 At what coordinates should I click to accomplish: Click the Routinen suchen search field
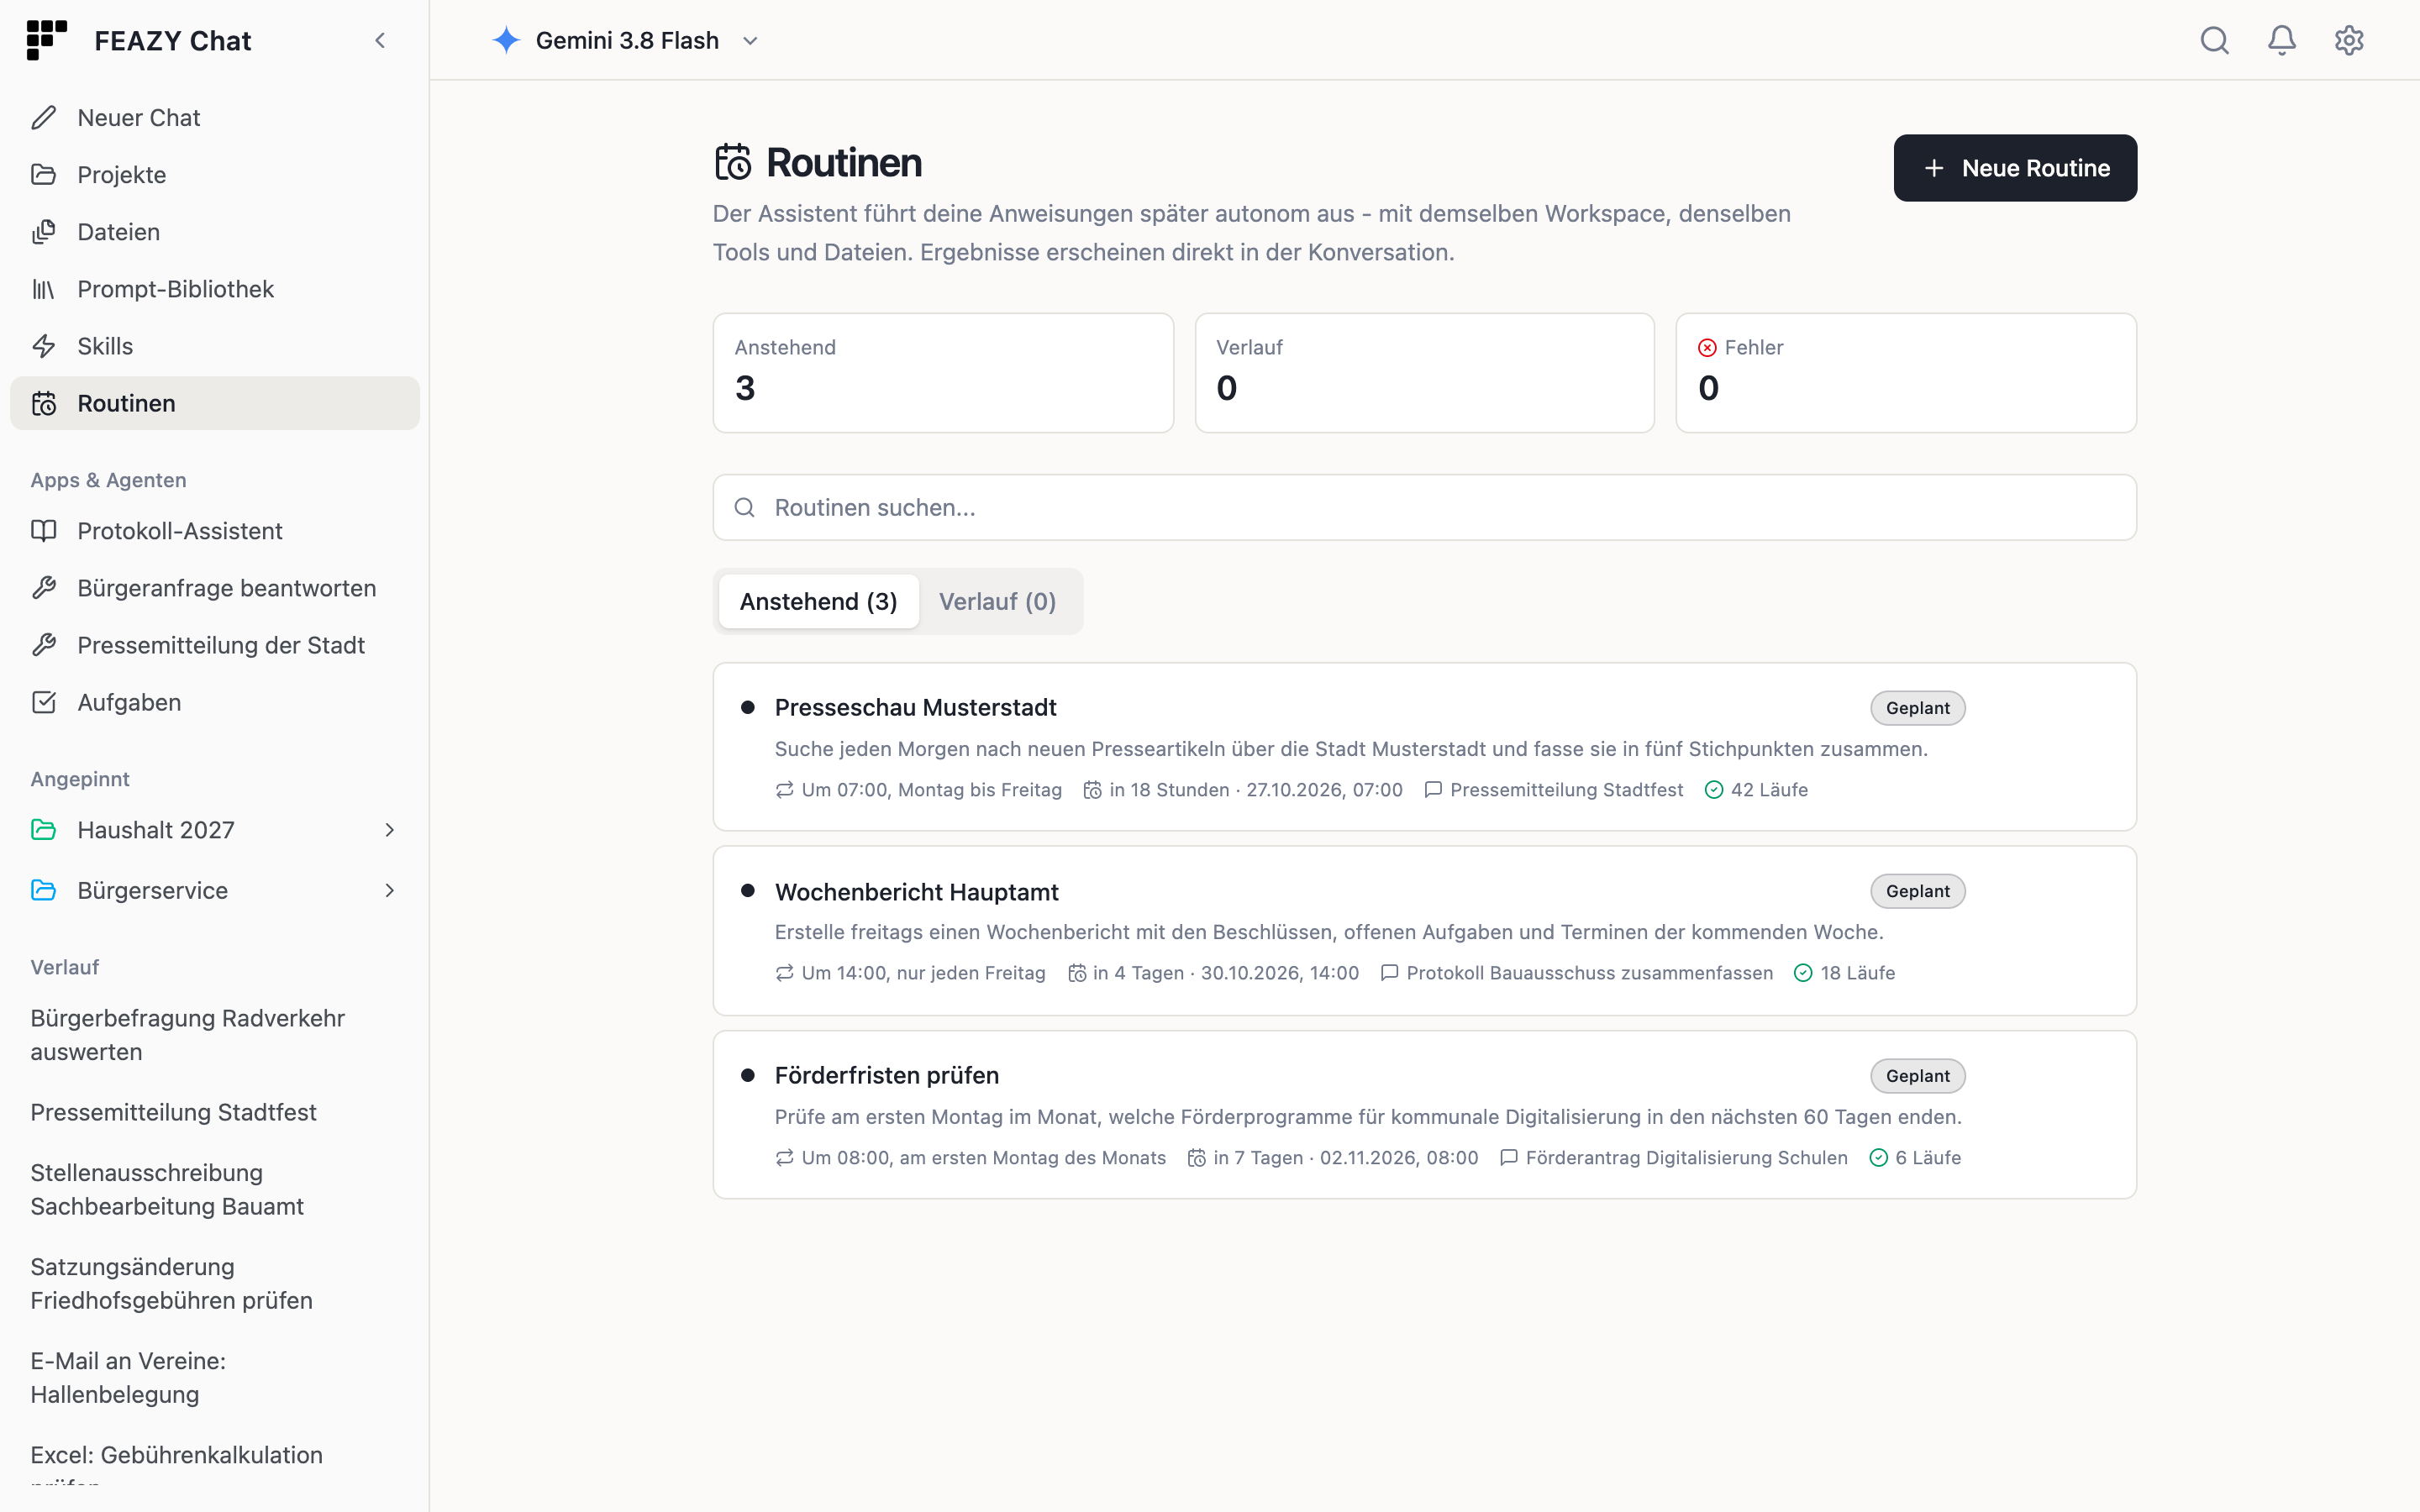pyautogui.click(x=1424, y=508)
